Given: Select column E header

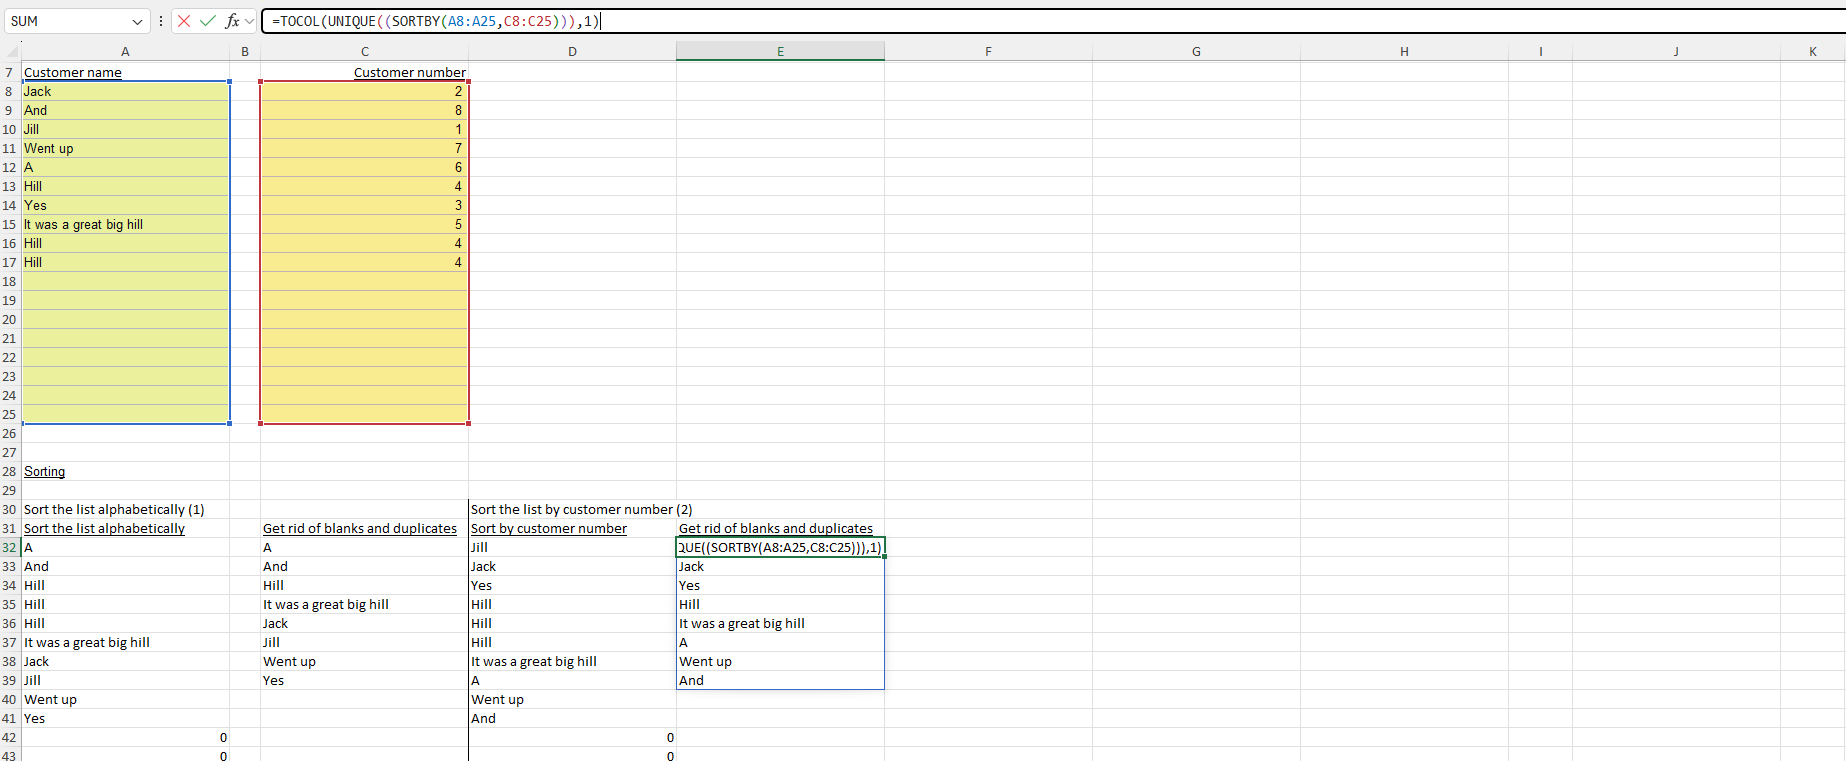Looking at the screenshot, I should pyautogui.click(x=780, y=51).
